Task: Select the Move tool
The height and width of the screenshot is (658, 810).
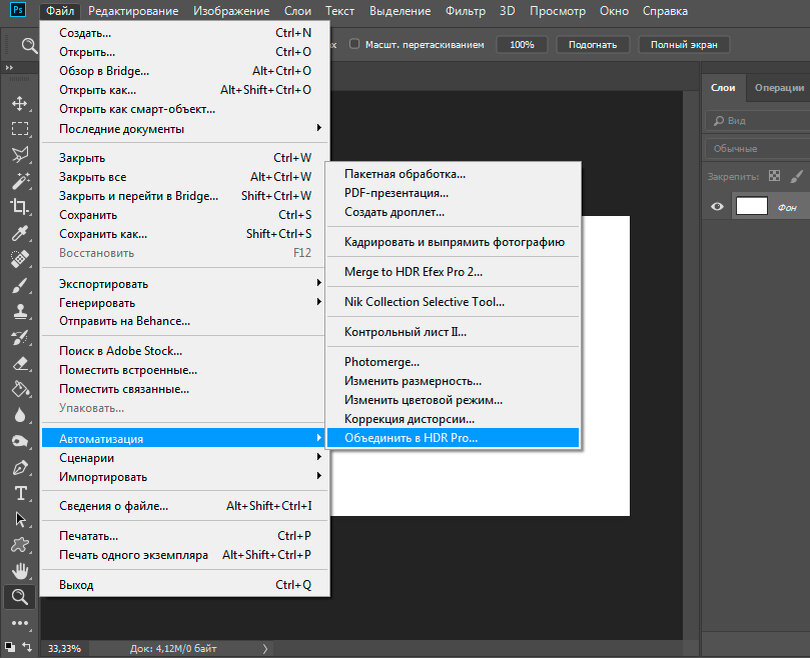Action: [x=20, y=103]
